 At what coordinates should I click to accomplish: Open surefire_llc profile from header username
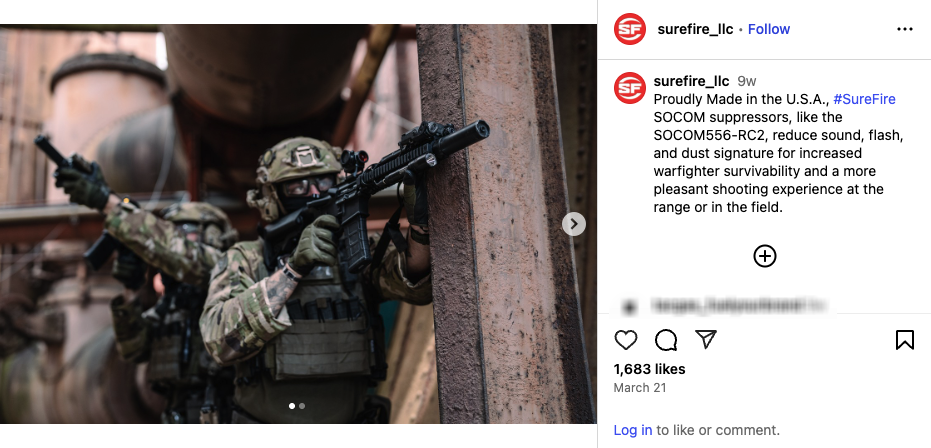(695, 29)
